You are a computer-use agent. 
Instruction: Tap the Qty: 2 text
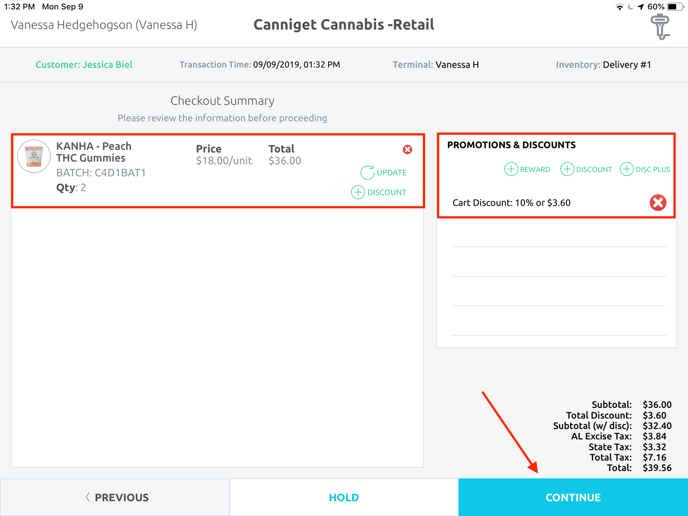(x=71, y=188)
